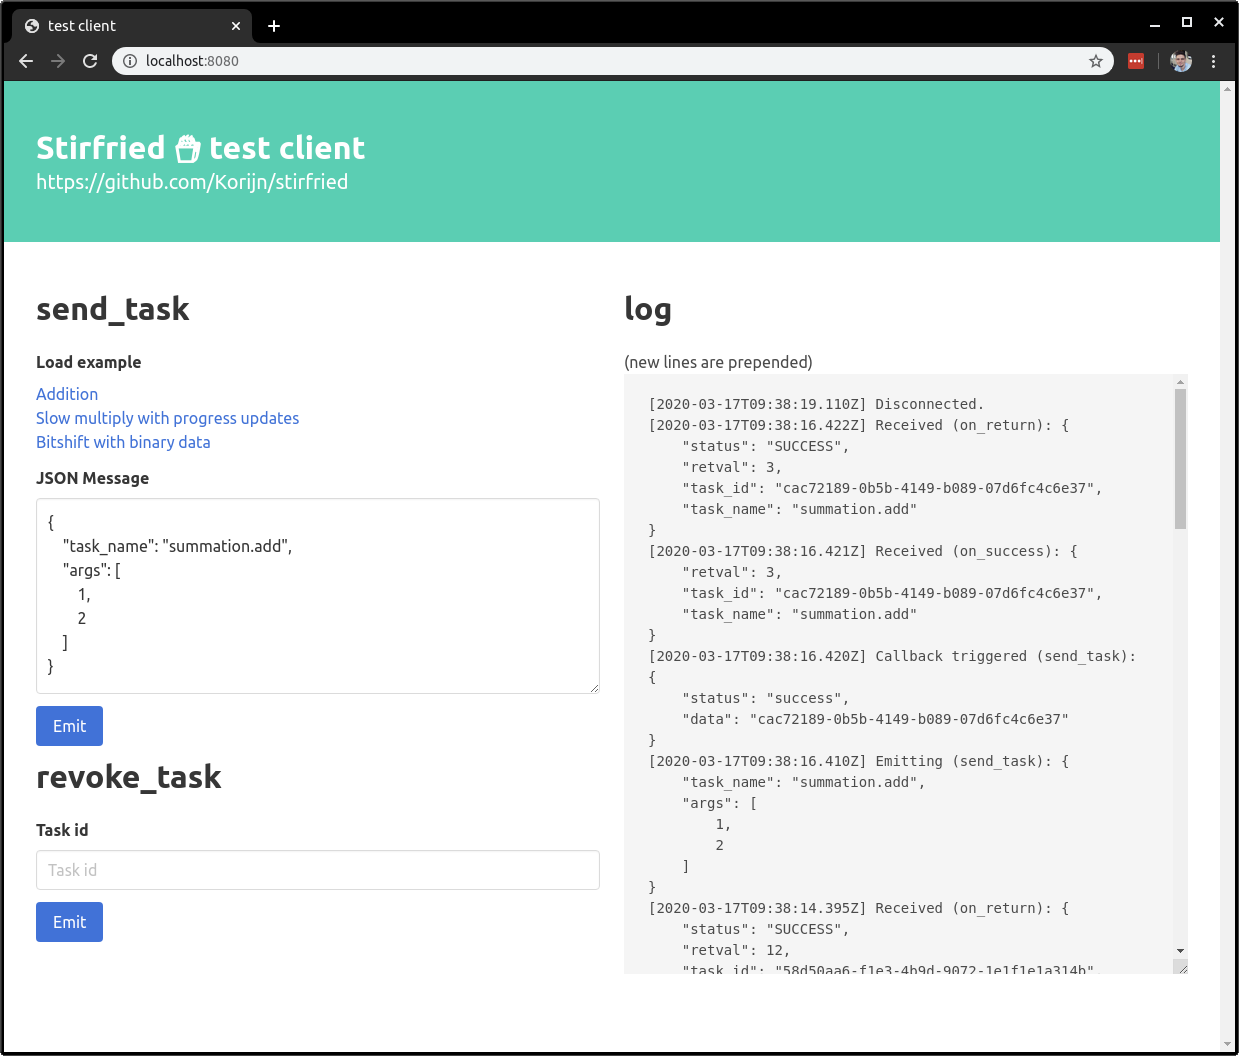Screen dimensions: 1239x1056
Task: View site information icon in address bar
Action: tap(130, 61)
